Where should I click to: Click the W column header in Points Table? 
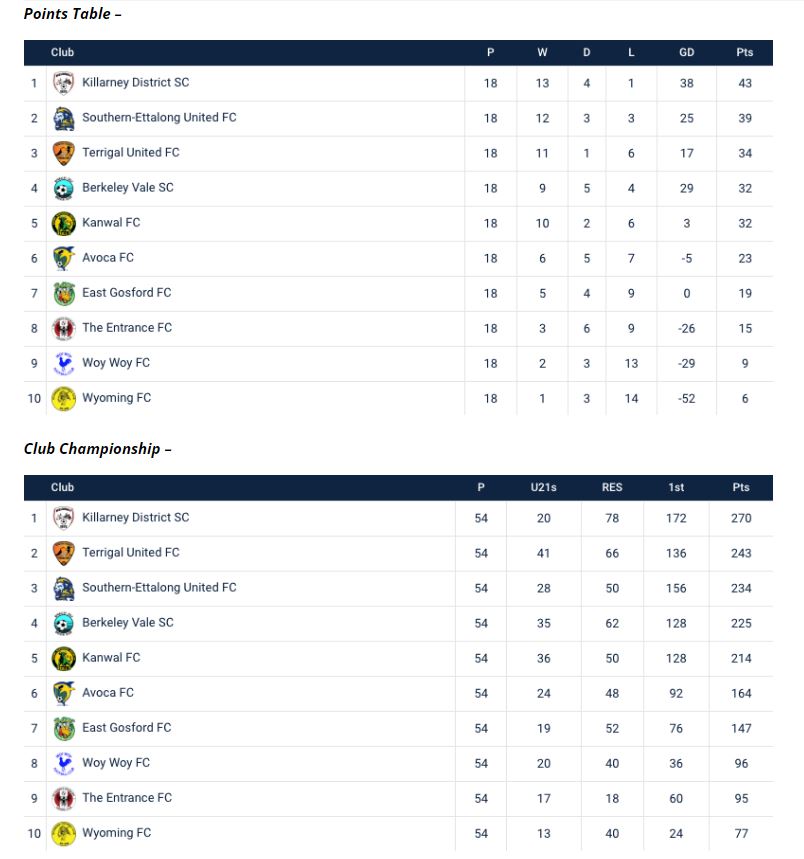coord(542,52)
